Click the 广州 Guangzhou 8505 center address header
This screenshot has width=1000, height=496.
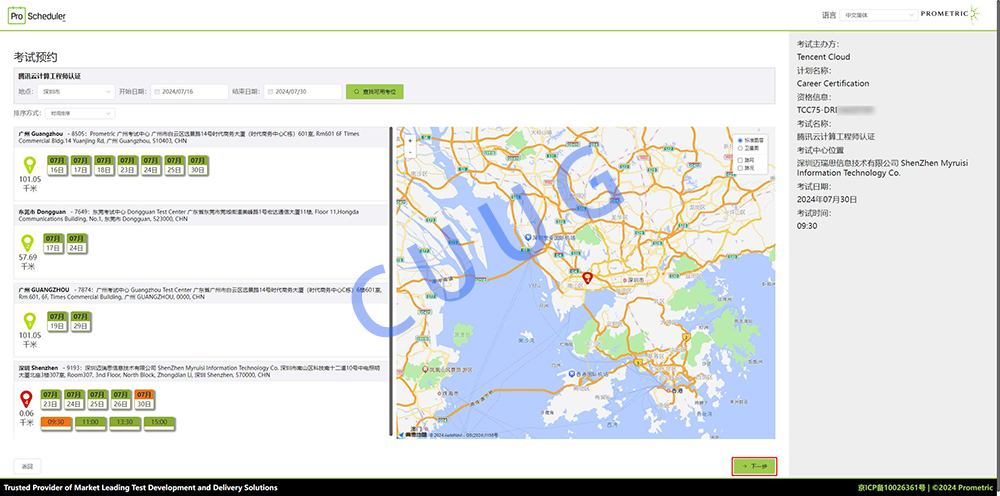(201, 137)
